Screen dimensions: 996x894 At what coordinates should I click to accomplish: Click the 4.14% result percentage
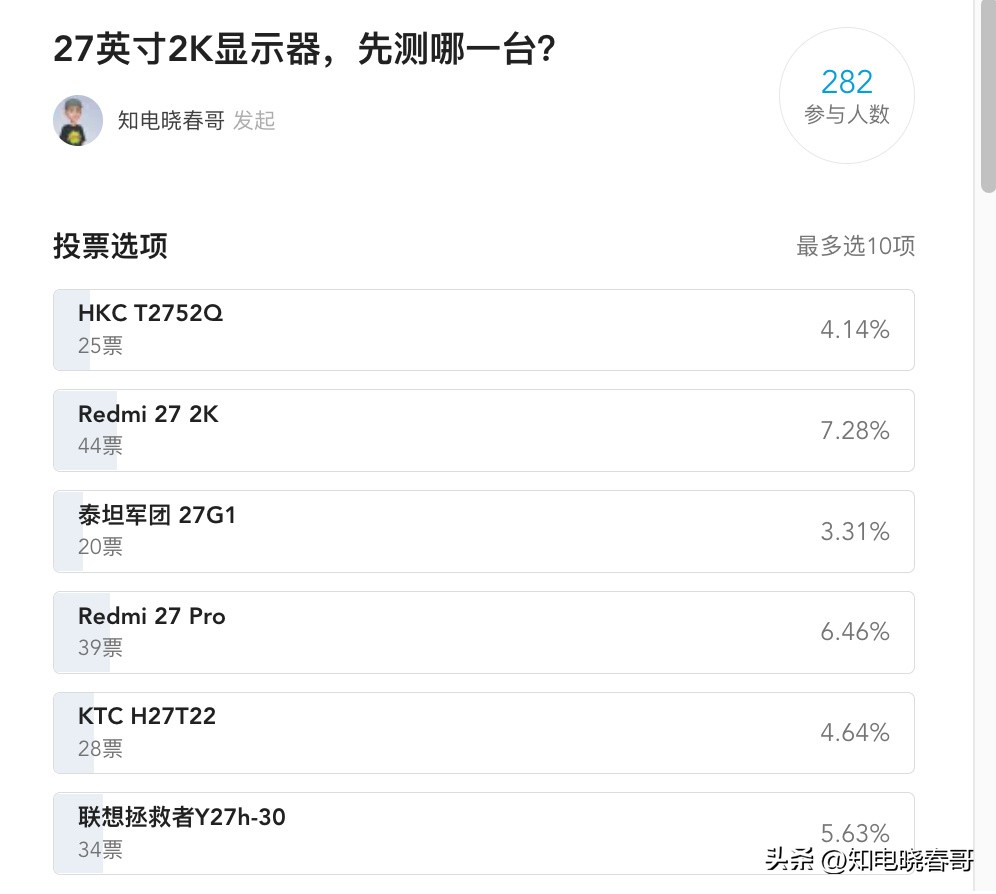(855, 330)
